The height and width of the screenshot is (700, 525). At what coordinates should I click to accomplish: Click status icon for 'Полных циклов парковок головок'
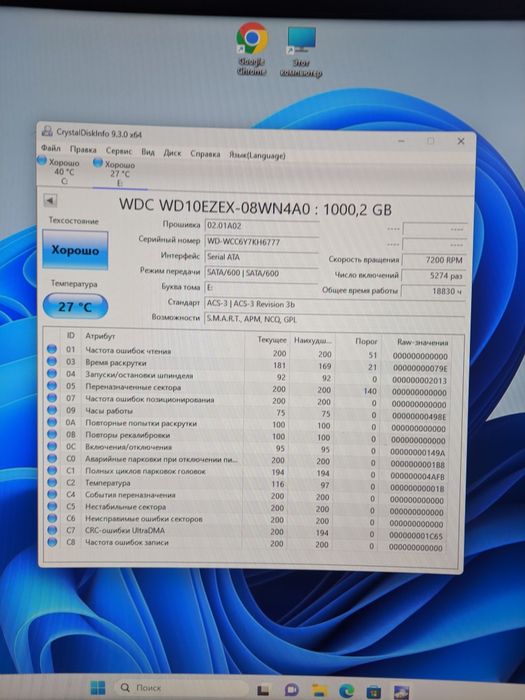[x=52, y=470]
